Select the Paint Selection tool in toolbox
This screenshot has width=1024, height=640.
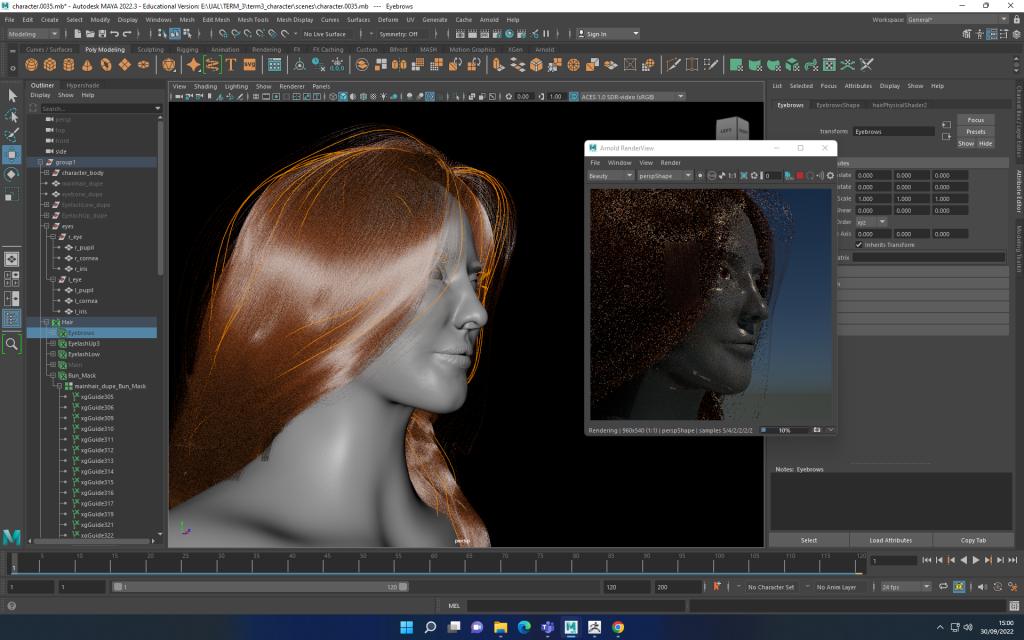[x=12, y=135]
